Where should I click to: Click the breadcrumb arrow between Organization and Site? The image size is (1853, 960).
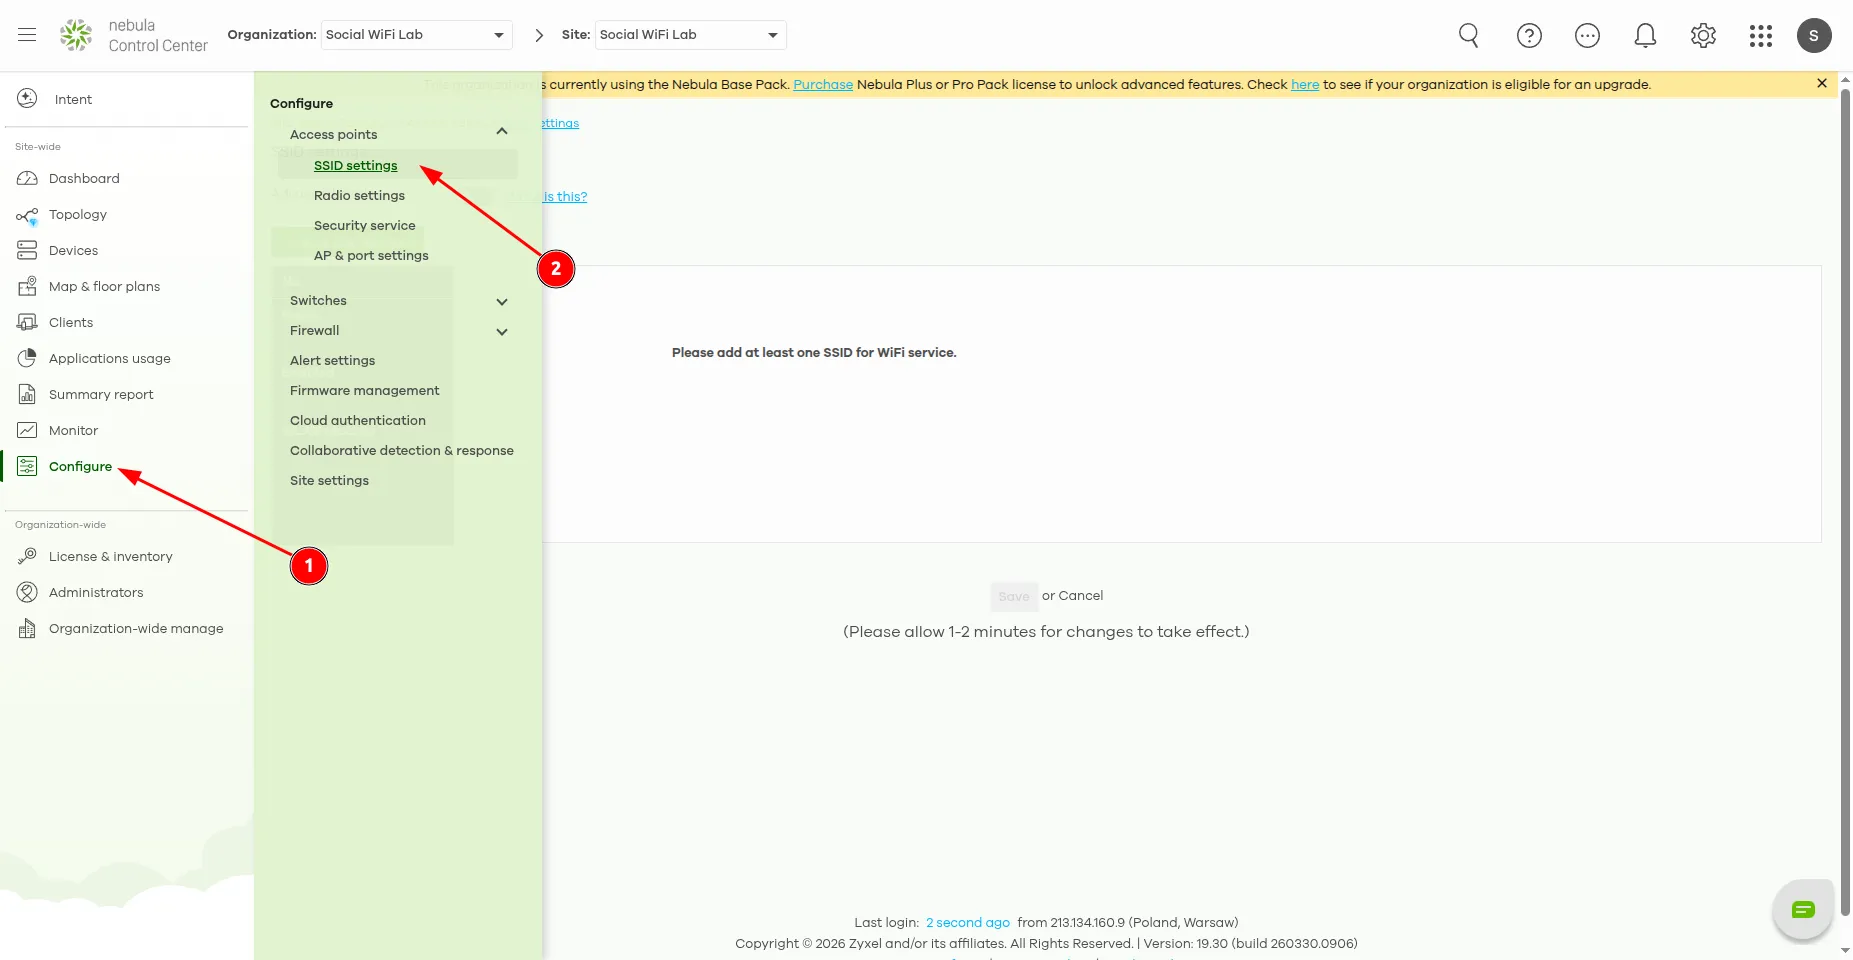[x=539, y=35]
